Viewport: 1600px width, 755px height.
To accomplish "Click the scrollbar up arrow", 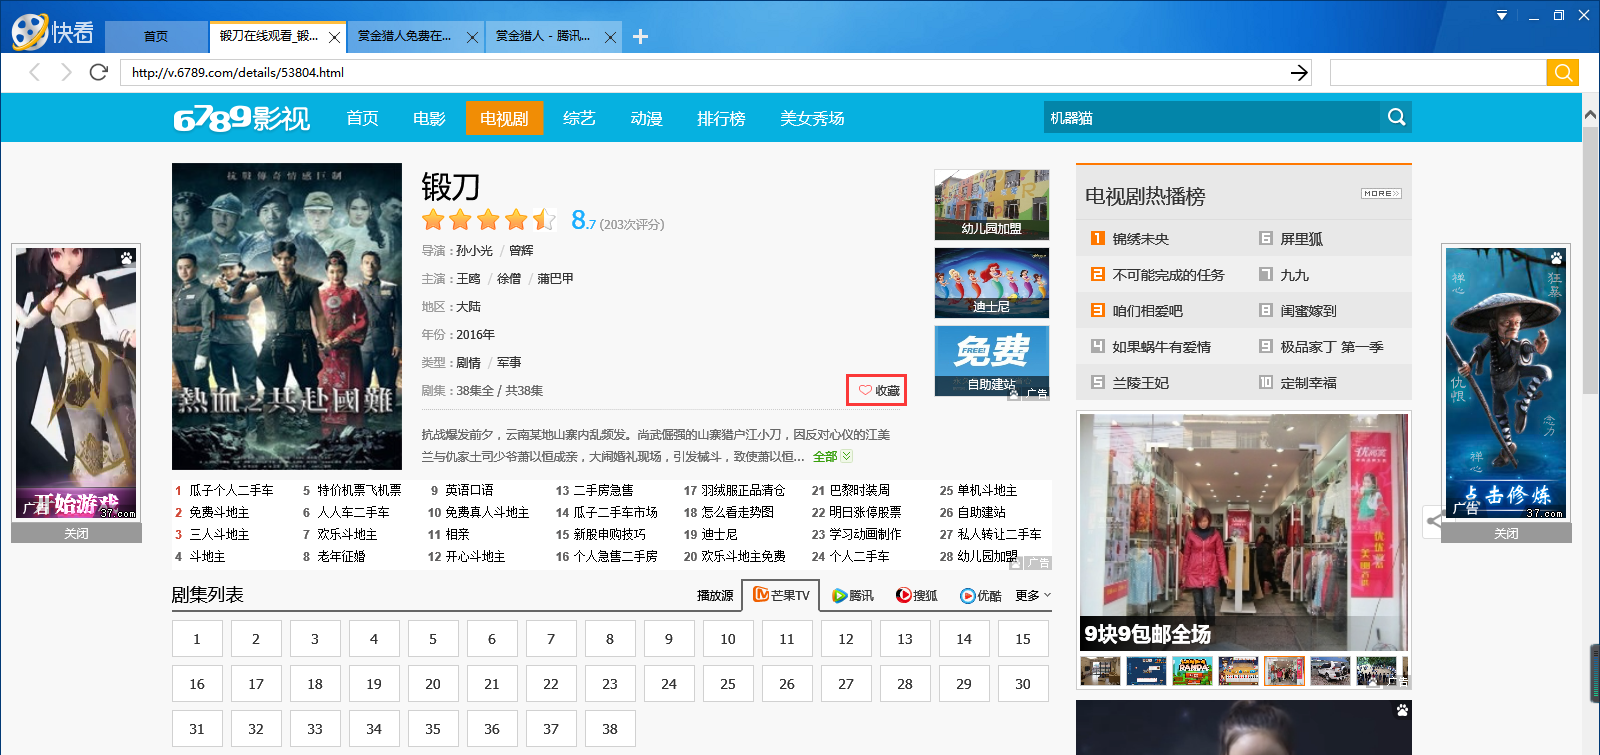I will click(1590, 115).
